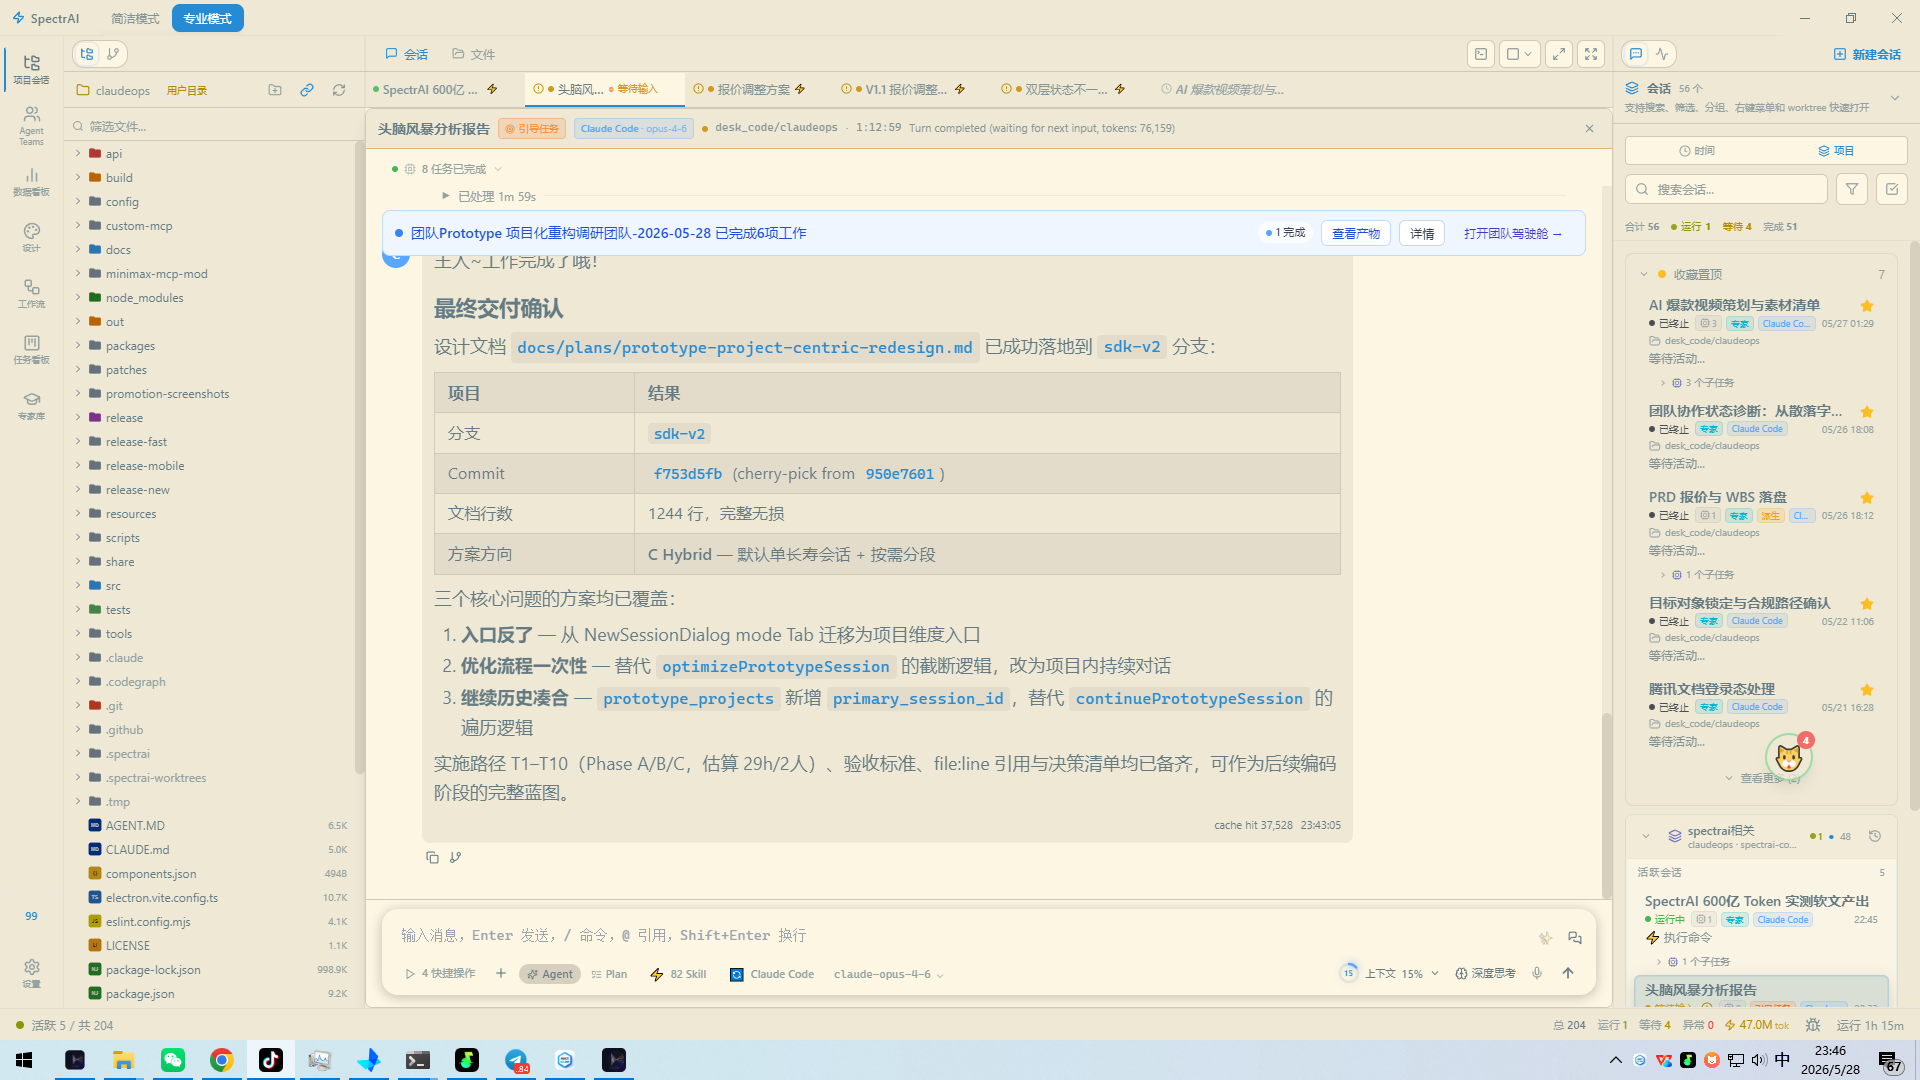
Task: Open the 工作流 workflow sidebar icon
Action: pos(31,293)
